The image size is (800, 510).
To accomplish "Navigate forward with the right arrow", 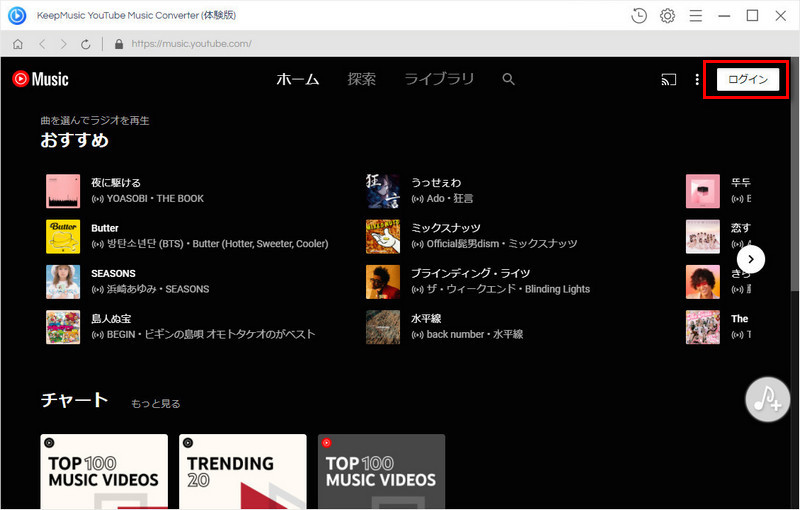I will click(x=63, y=44).
